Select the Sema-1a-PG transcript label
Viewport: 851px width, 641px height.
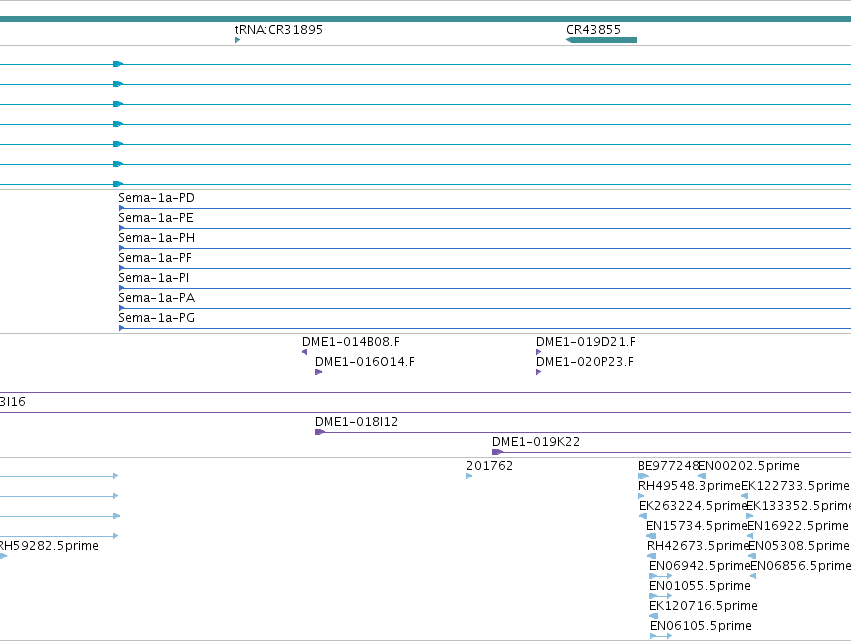pos(156,318)
